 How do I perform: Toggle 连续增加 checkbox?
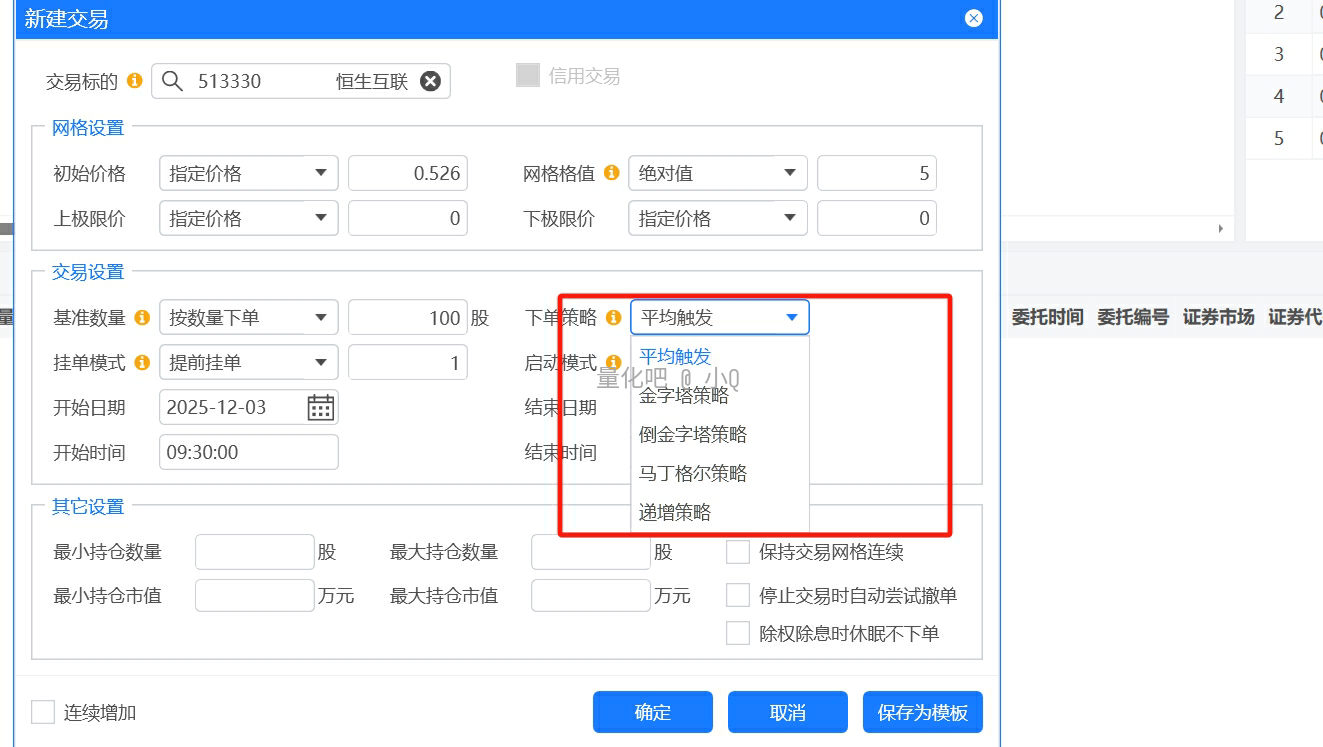(43, 712)
